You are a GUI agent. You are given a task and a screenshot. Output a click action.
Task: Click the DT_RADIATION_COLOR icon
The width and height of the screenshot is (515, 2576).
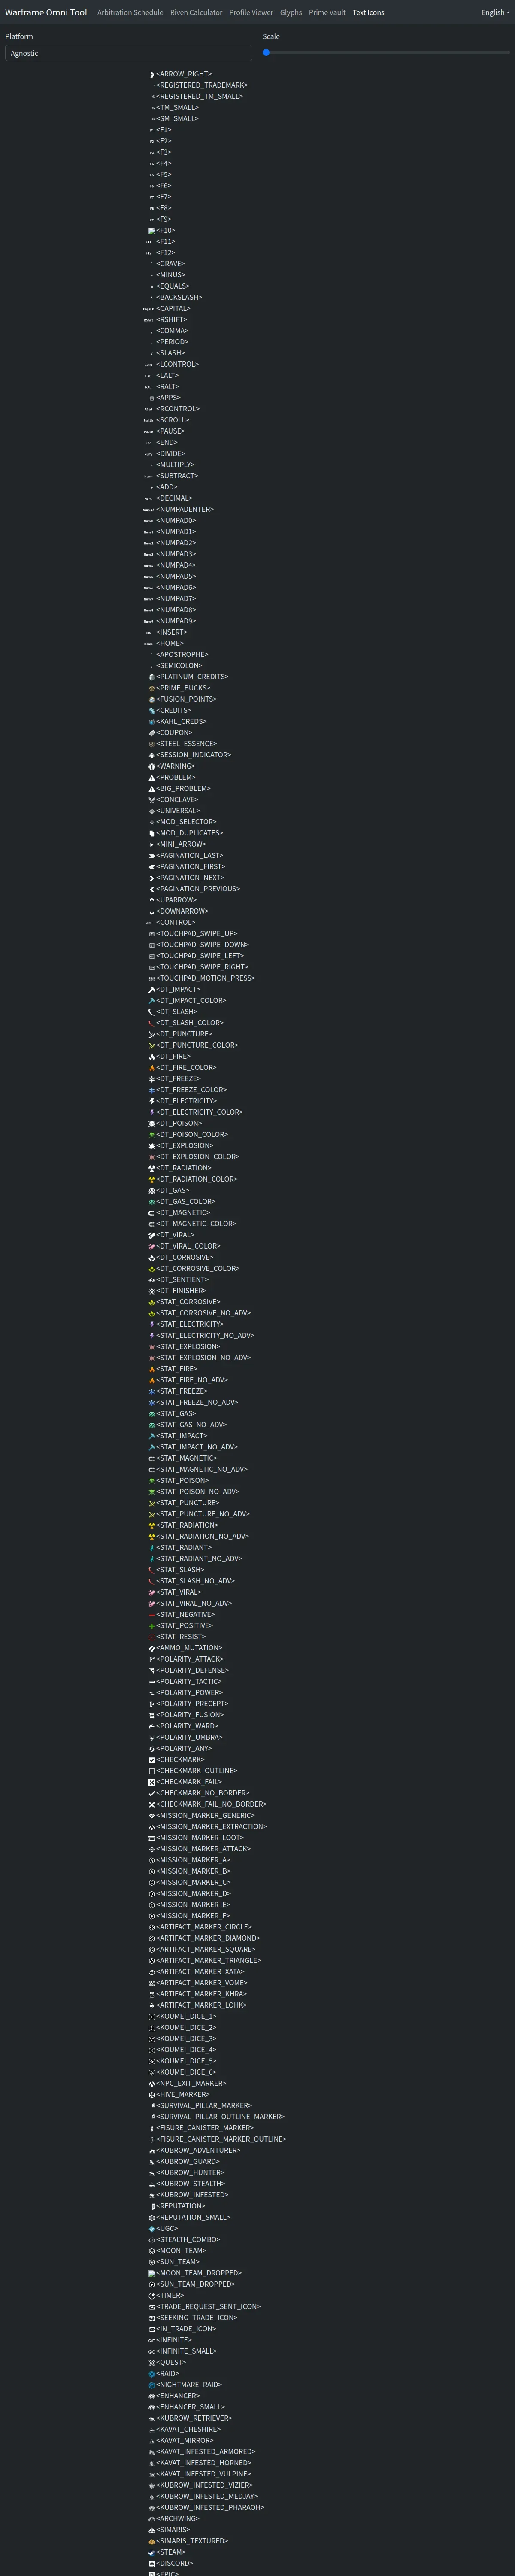click(x=152, y=1179)
